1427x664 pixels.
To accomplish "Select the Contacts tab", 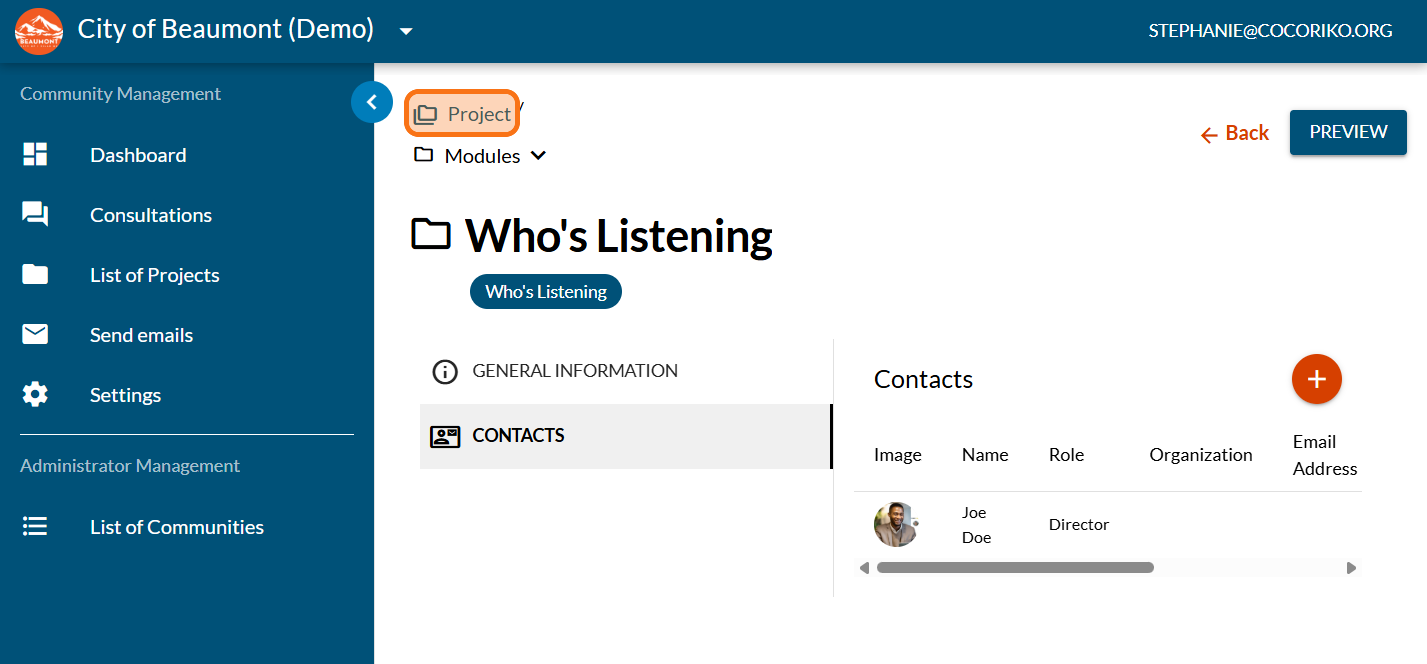I will (x=518, y=436).
